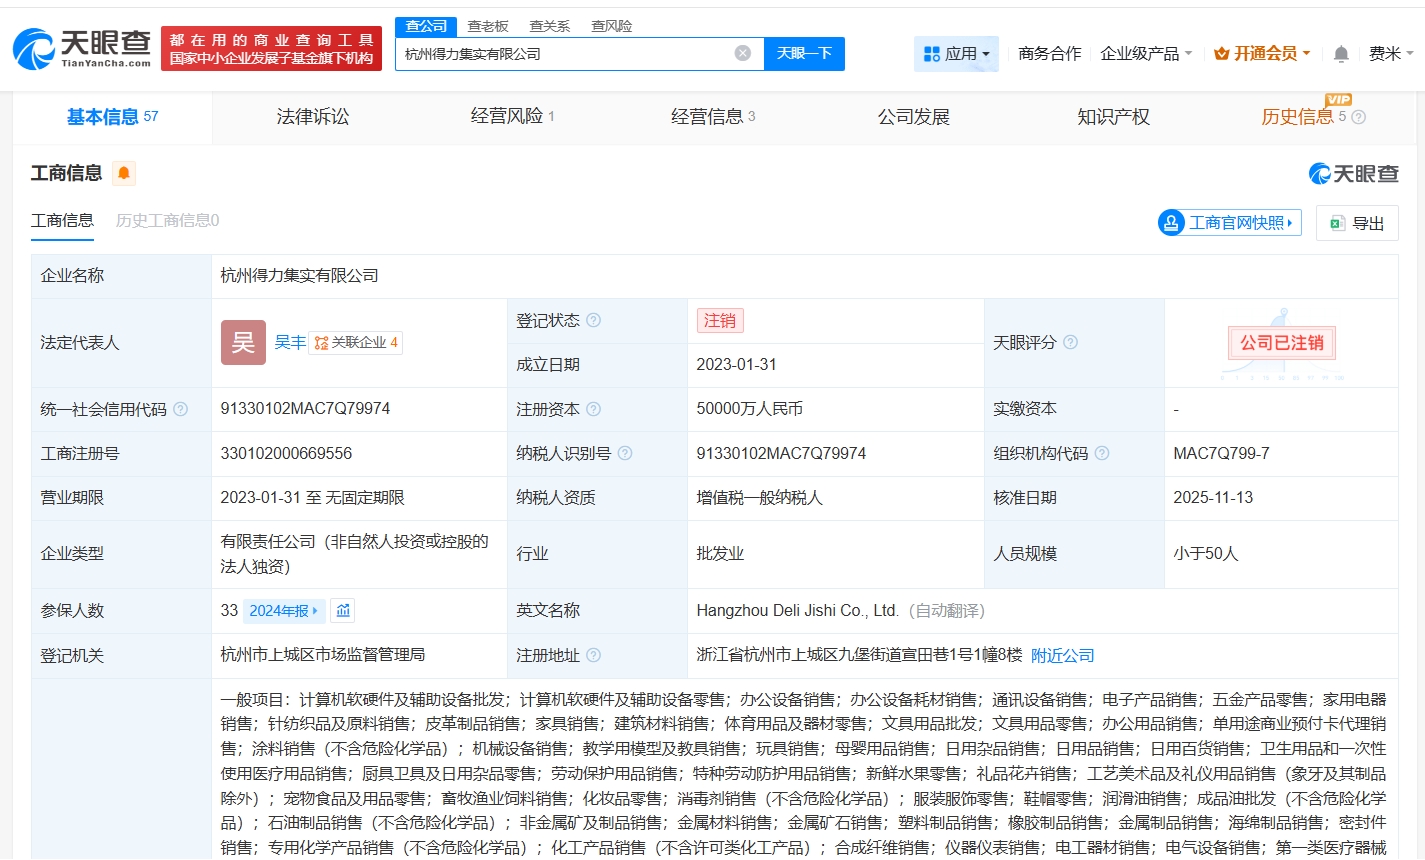Click the 天眼一下 search button

pyautogui.click(x=805, y=54)
